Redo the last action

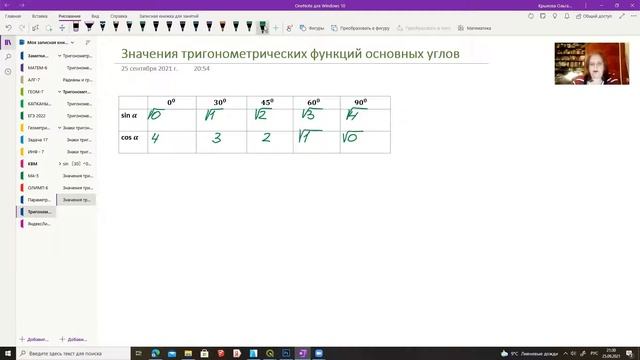(22, 28)
